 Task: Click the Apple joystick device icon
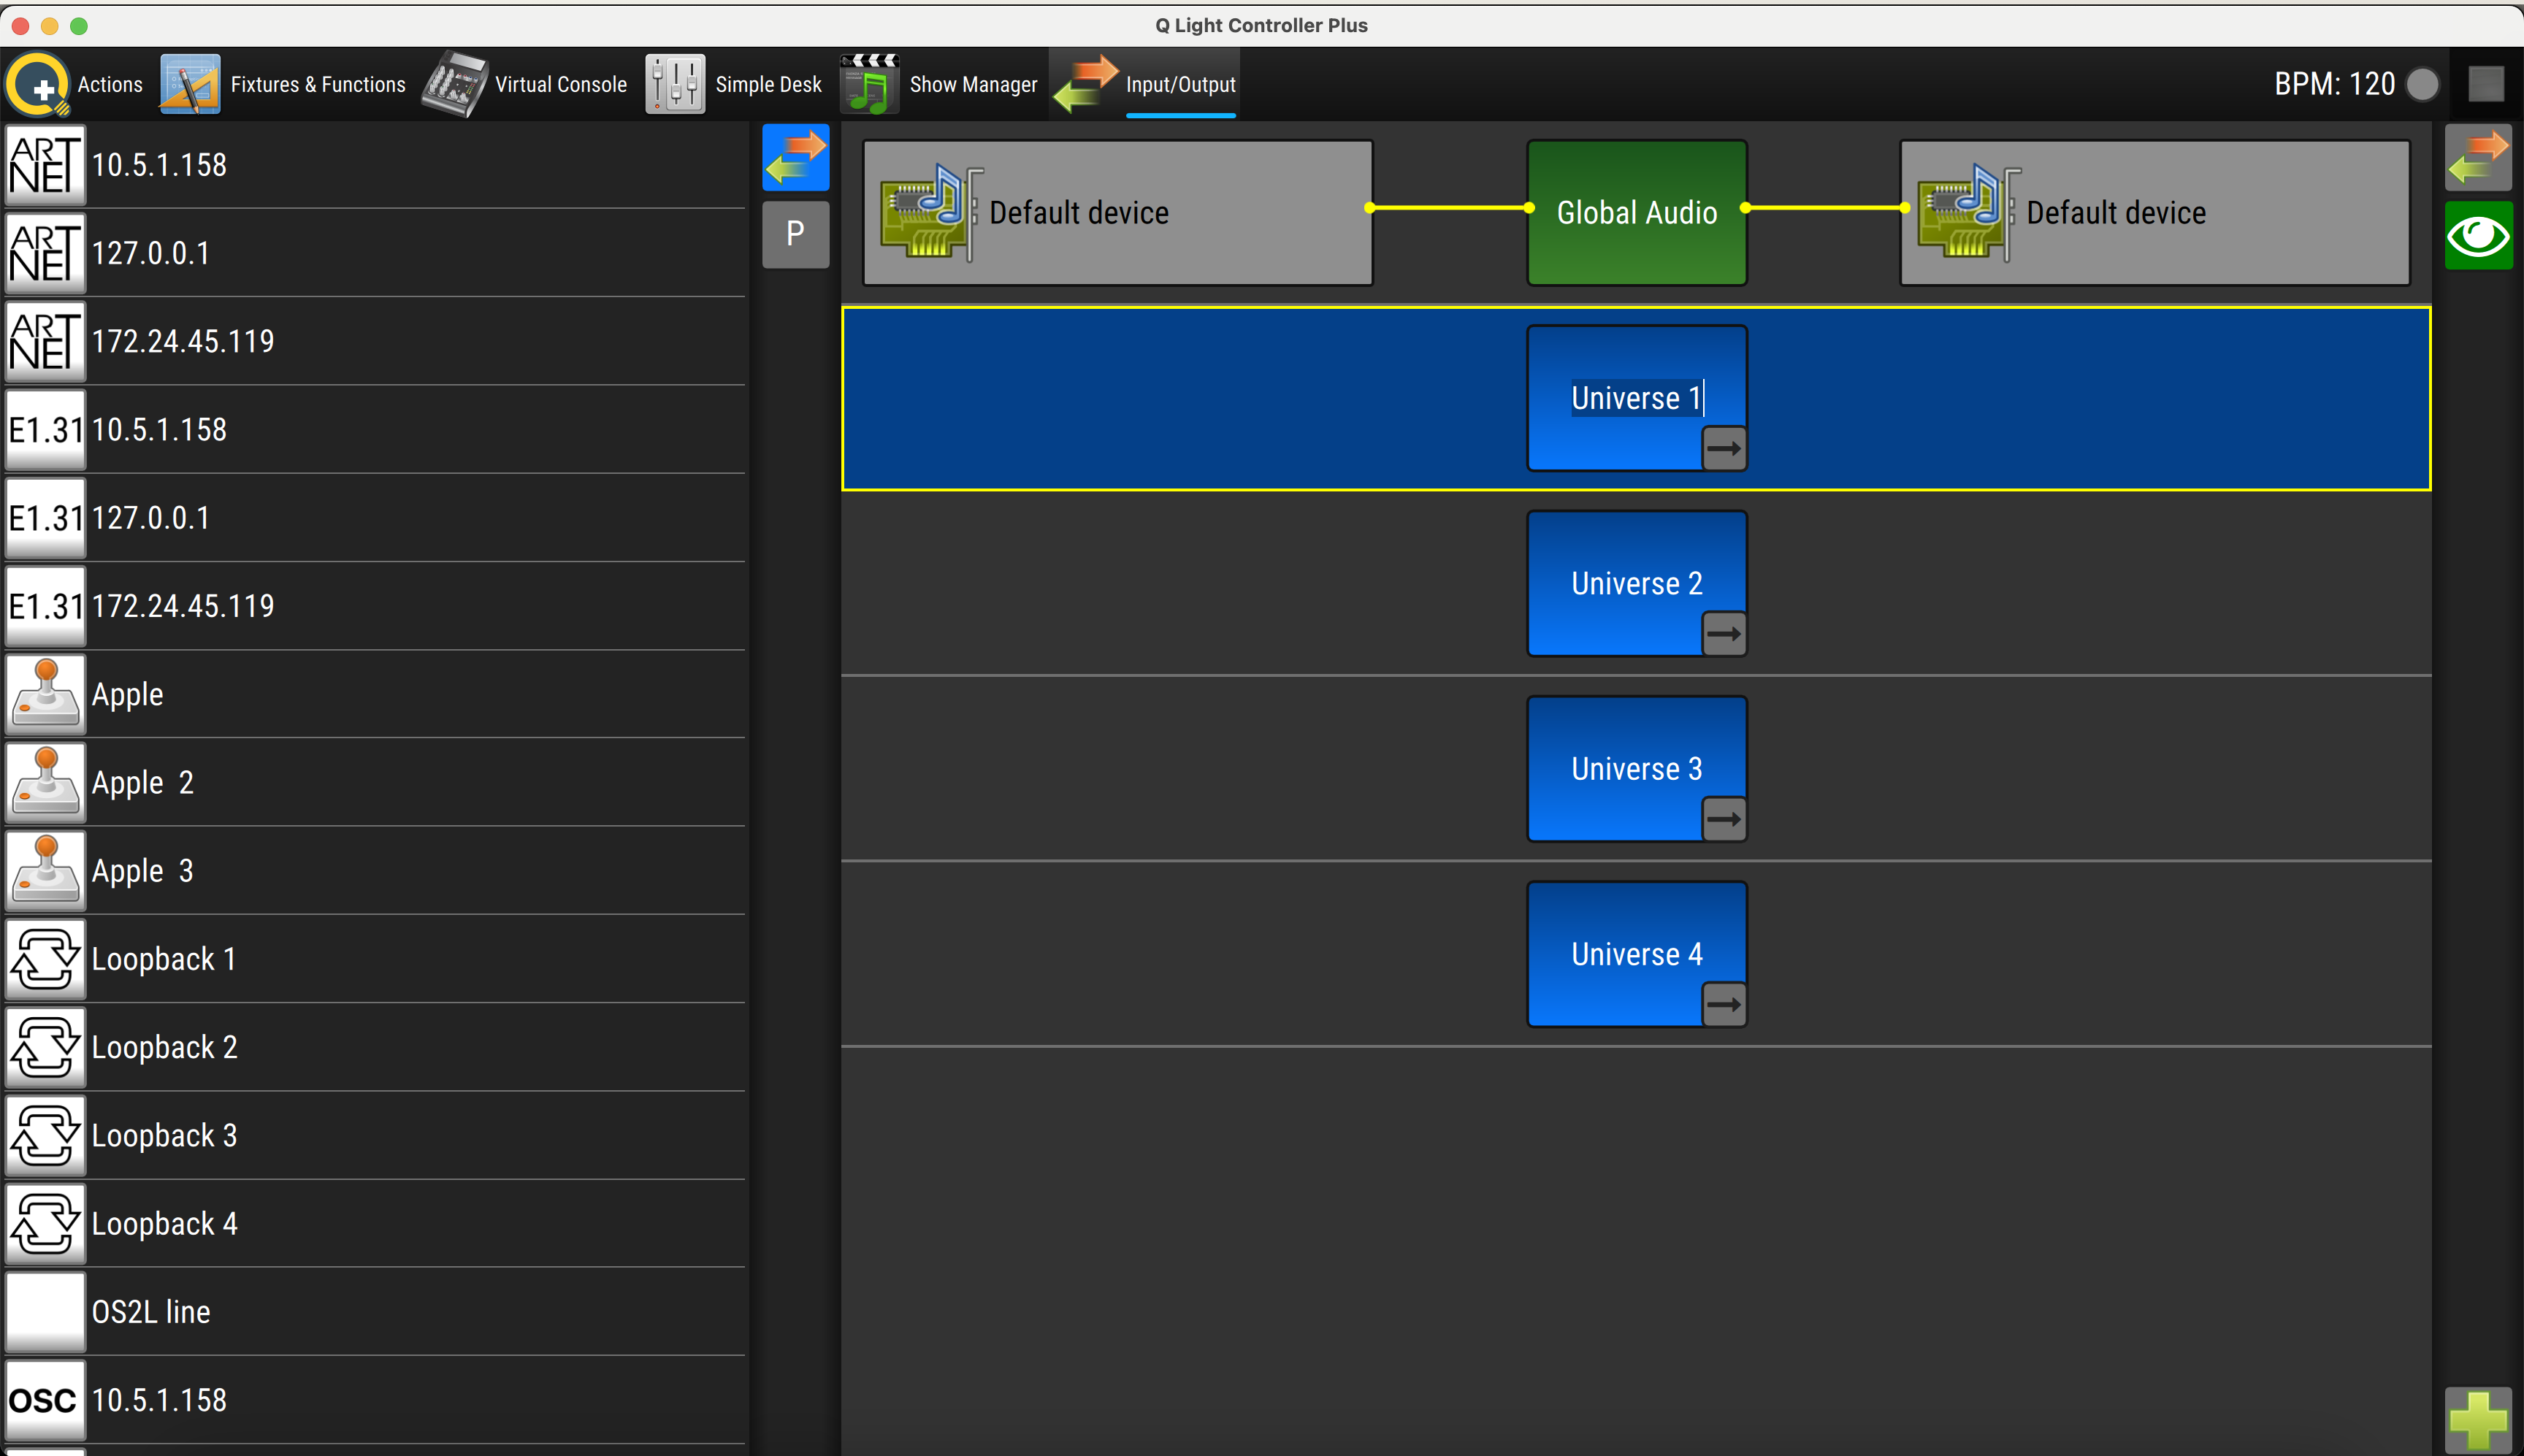tap(45, 694)
